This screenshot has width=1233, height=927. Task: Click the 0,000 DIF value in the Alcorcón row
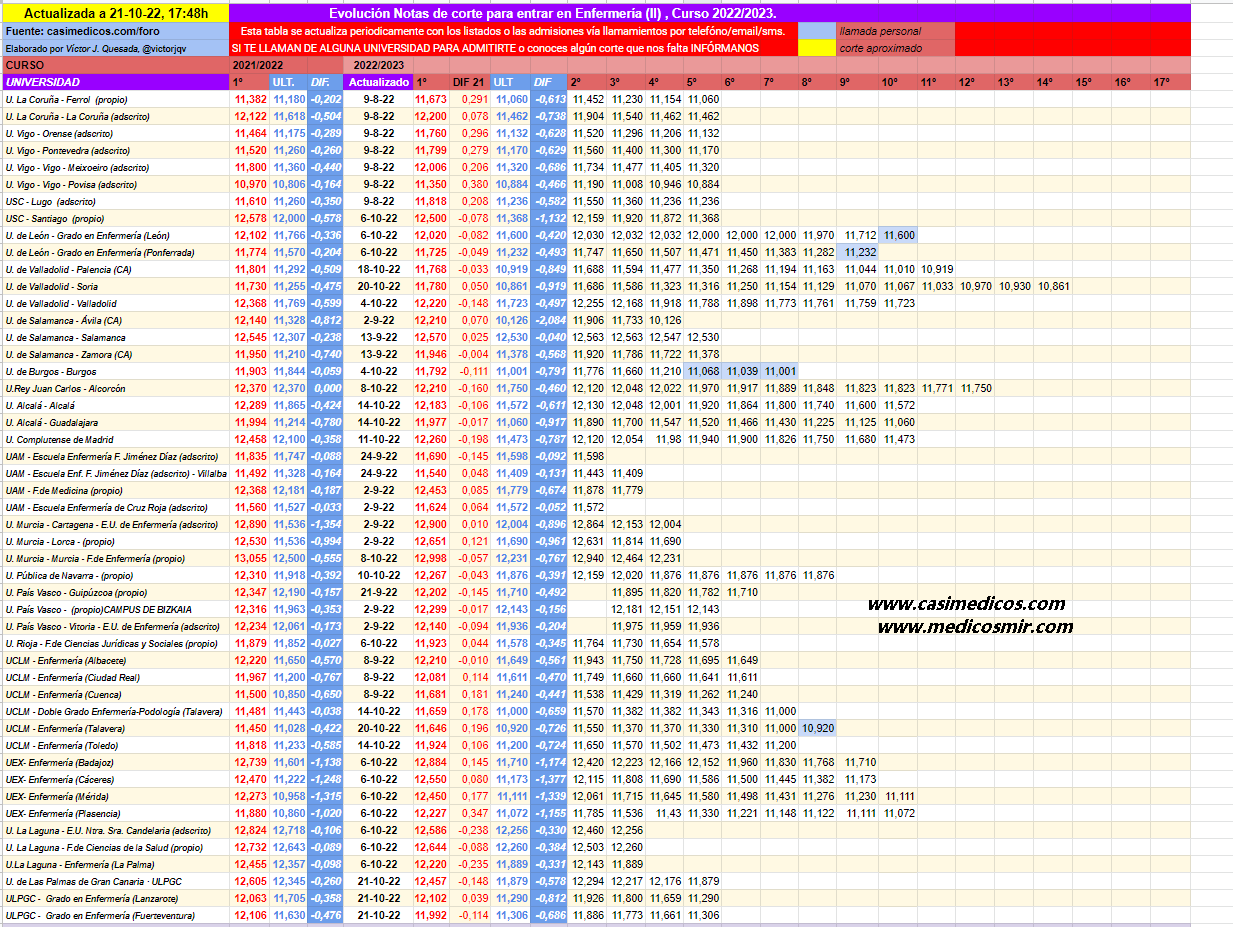click(x=326, y=388)
